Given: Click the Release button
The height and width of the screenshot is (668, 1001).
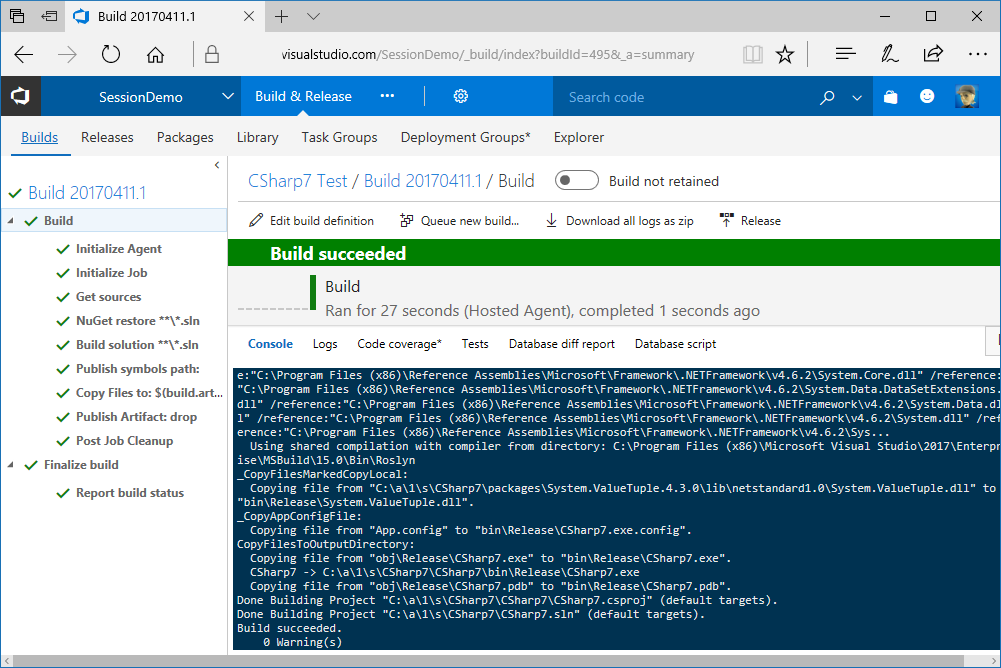Looking at the screenshot, I should [x=750, y=221].
